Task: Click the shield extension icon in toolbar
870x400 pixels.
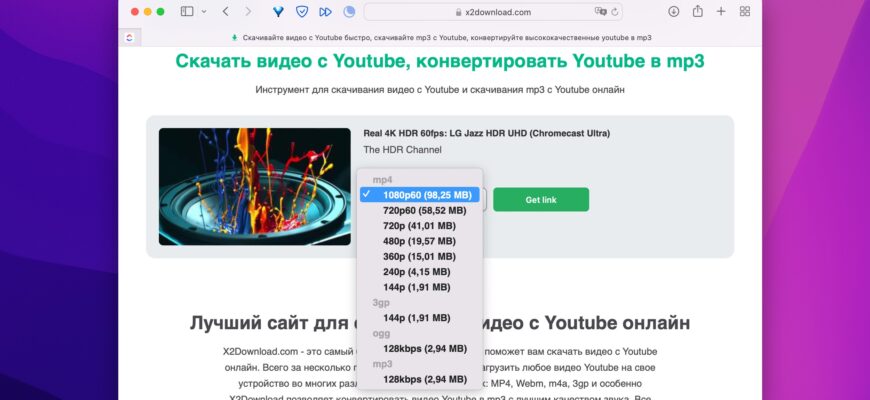Action: [x=302, y=12]
